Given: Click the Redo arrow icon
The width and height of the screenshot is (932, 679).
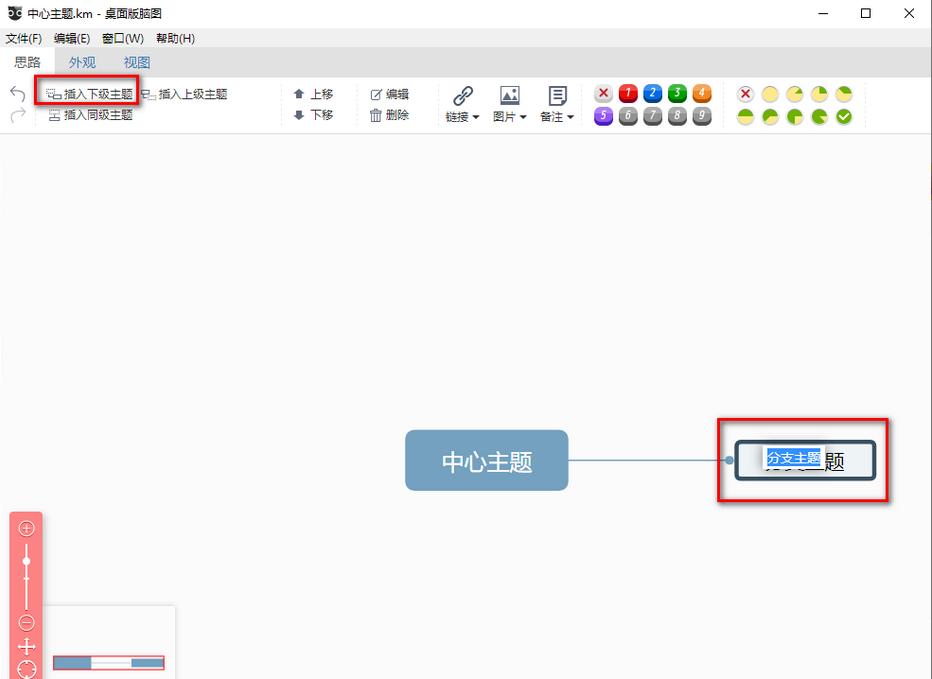Looking at the screenshot, I should tap(17, 112).
